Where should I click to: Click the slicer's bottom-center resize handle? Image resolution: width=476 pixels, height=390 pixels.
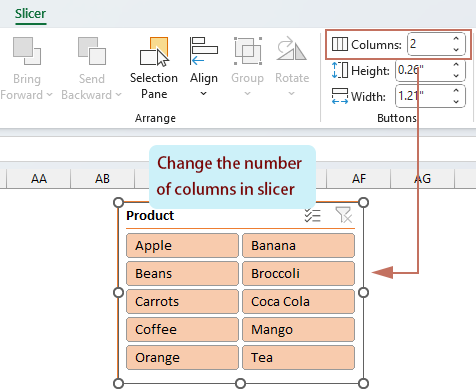pos(240,383)
